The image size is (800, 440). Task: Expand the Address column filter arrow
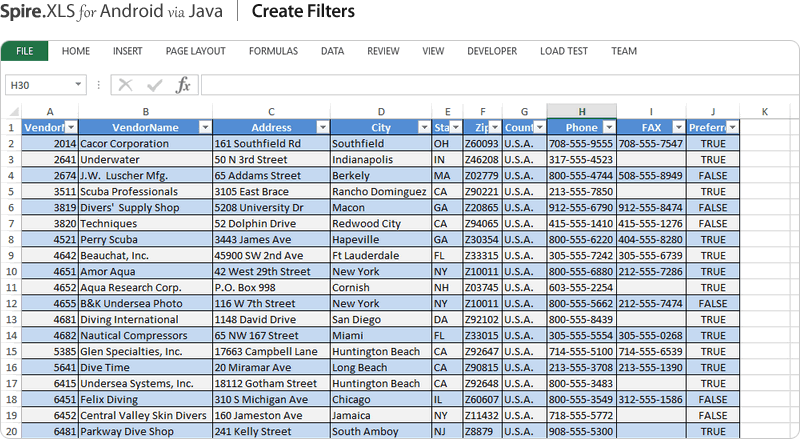322,128
